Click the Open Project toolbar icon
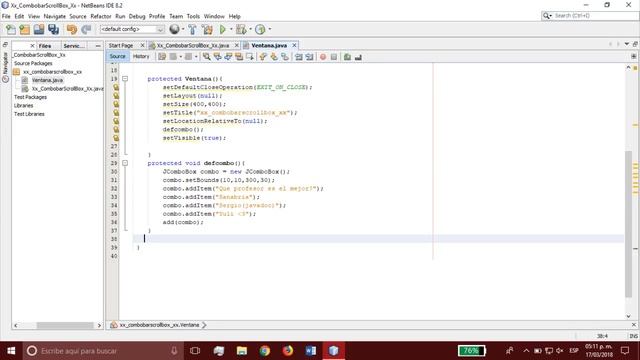 point(39,29)
